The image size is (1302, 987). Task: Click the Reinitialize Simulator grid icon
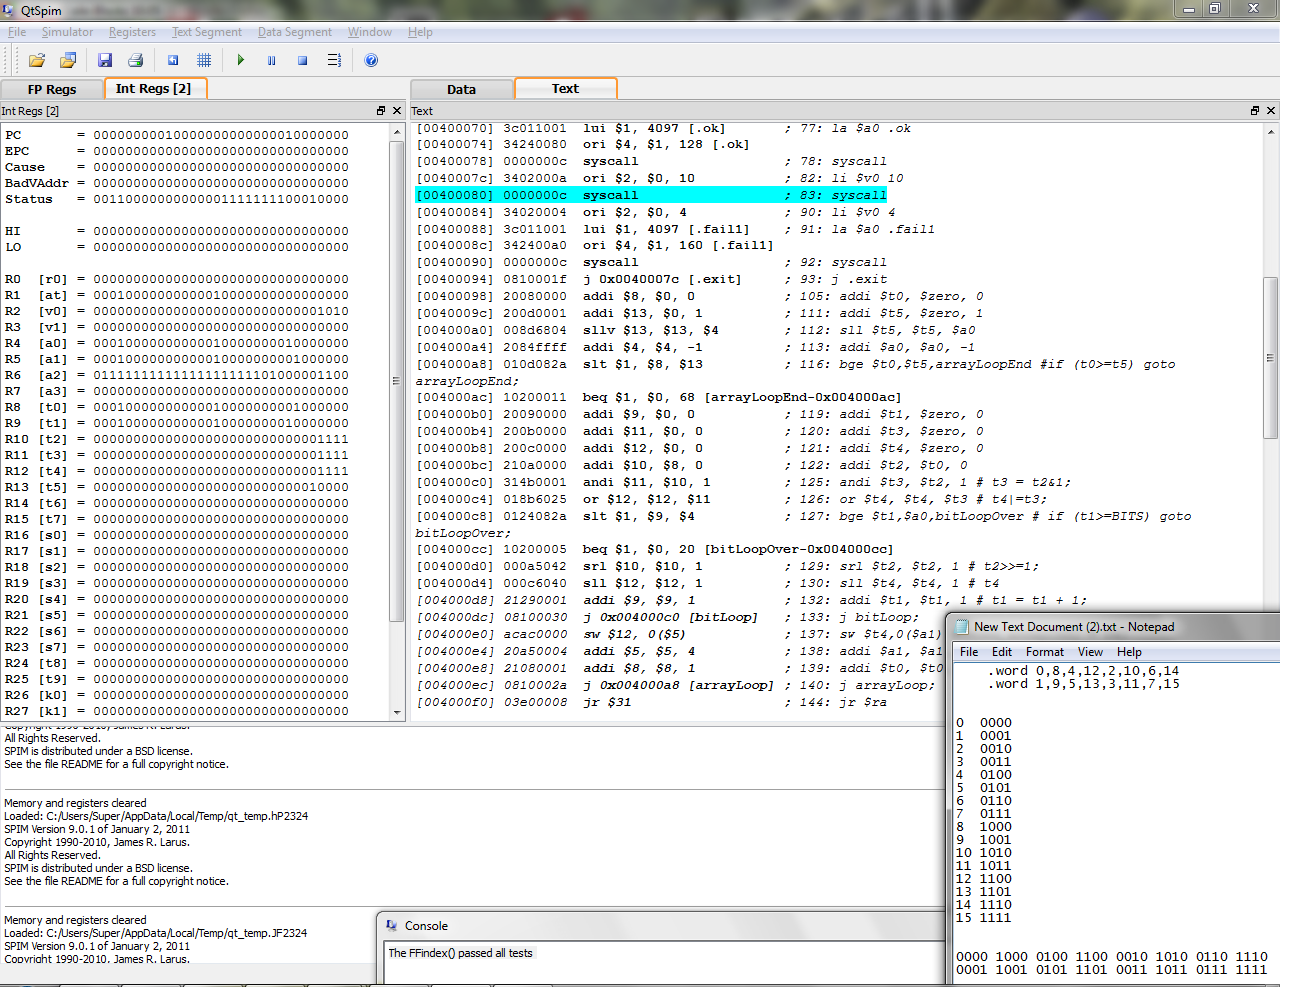pos(204,61)
